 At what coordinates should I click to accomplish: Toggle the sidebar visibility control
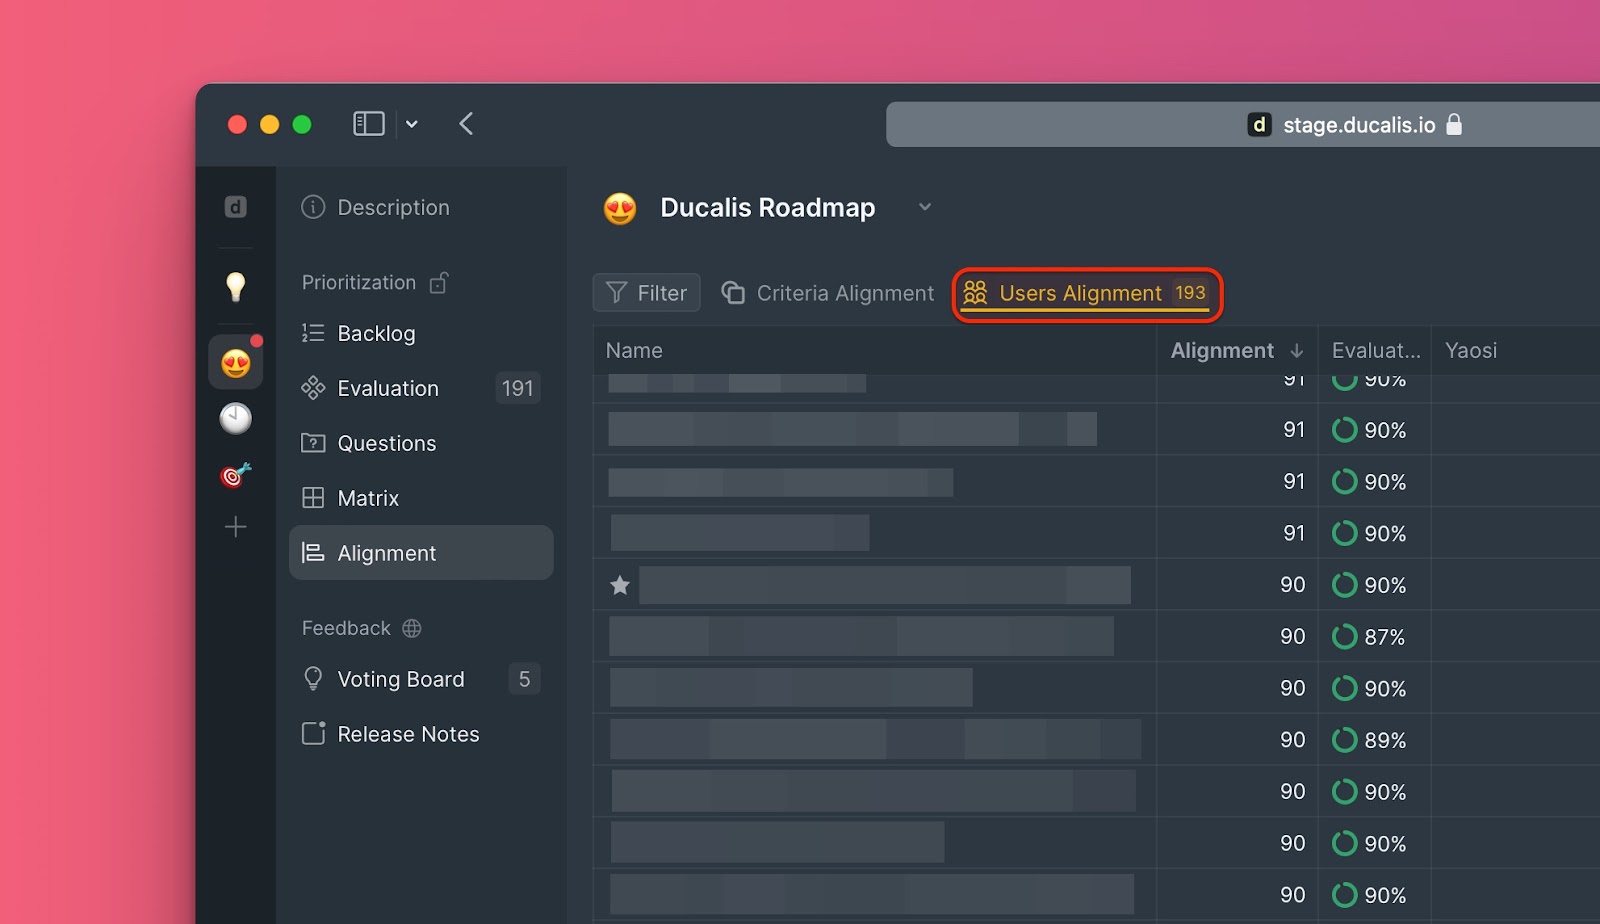pyautogui.click(x=368, y=123)
